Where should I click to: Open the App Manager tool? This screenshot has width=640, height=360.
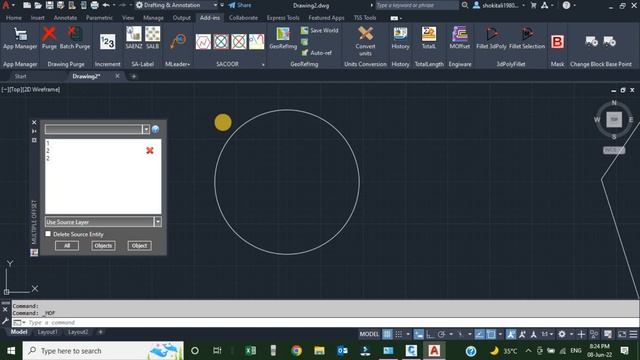point(20,38)
